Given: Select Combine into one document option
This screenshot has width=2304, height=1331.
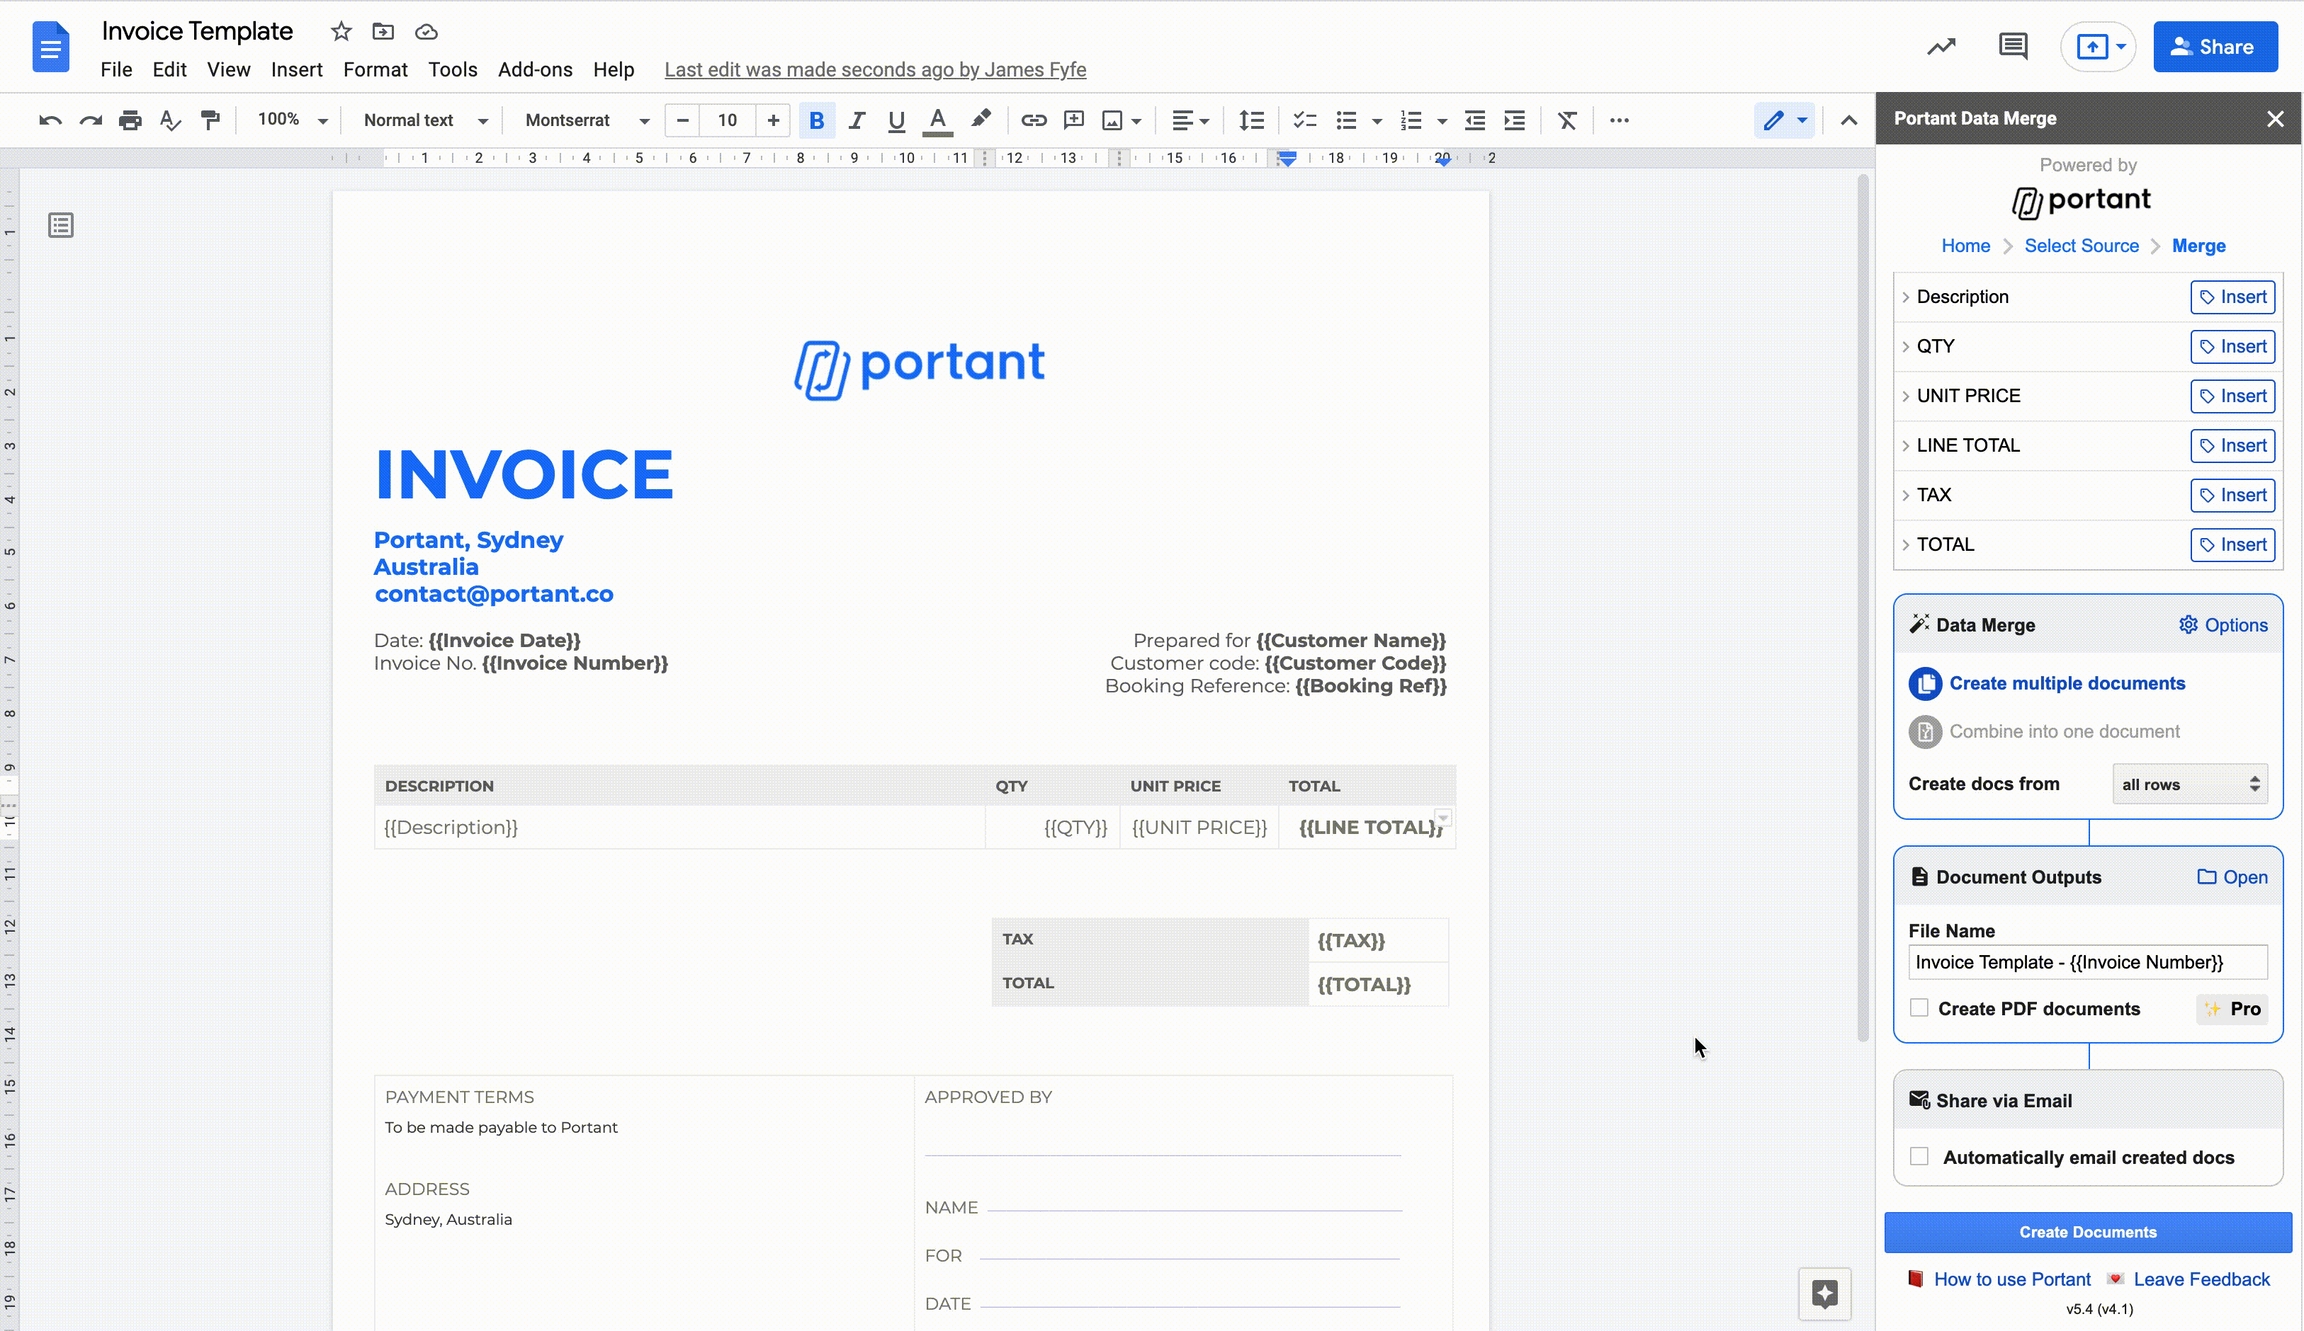Looking at the screenshot, I should 2063,732.
